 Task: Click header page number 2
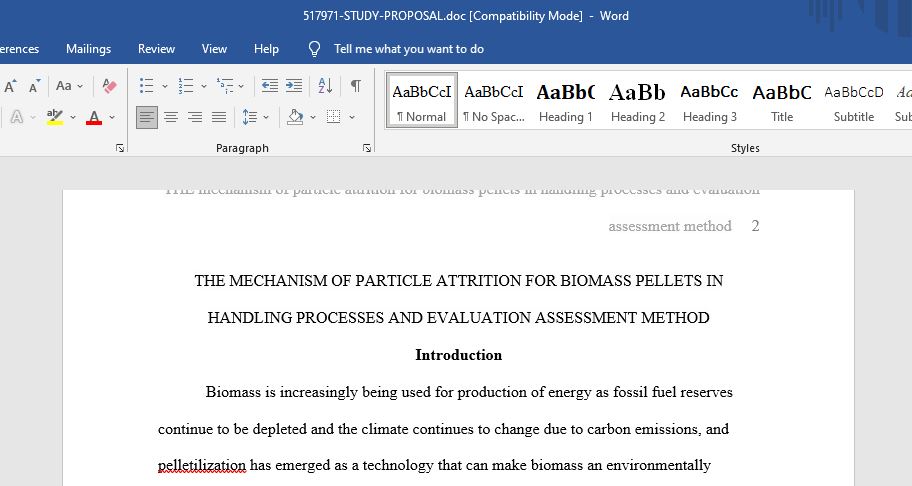point(755,226)
